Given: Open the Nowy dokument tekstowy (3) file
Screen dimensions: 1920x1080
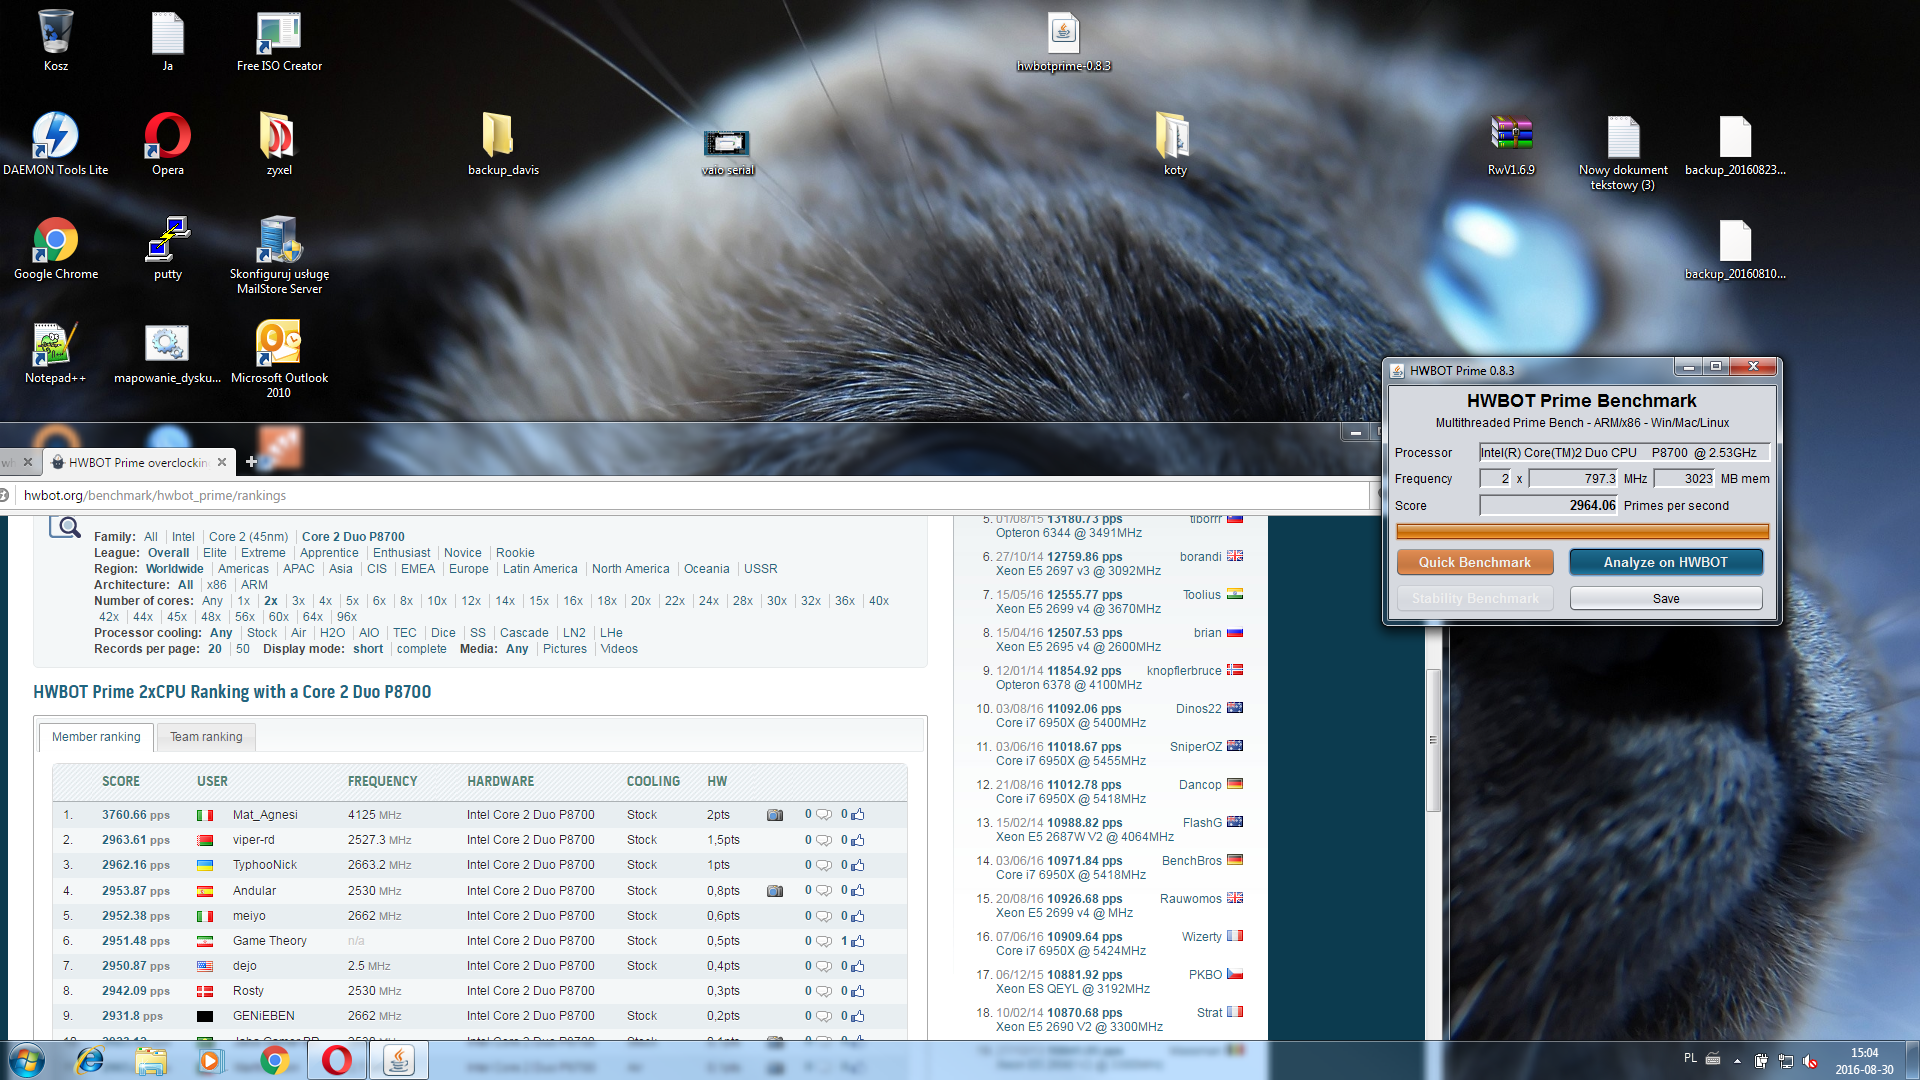Looking at the screenshot, I should pyautogui.click(x=1623, y=151).
